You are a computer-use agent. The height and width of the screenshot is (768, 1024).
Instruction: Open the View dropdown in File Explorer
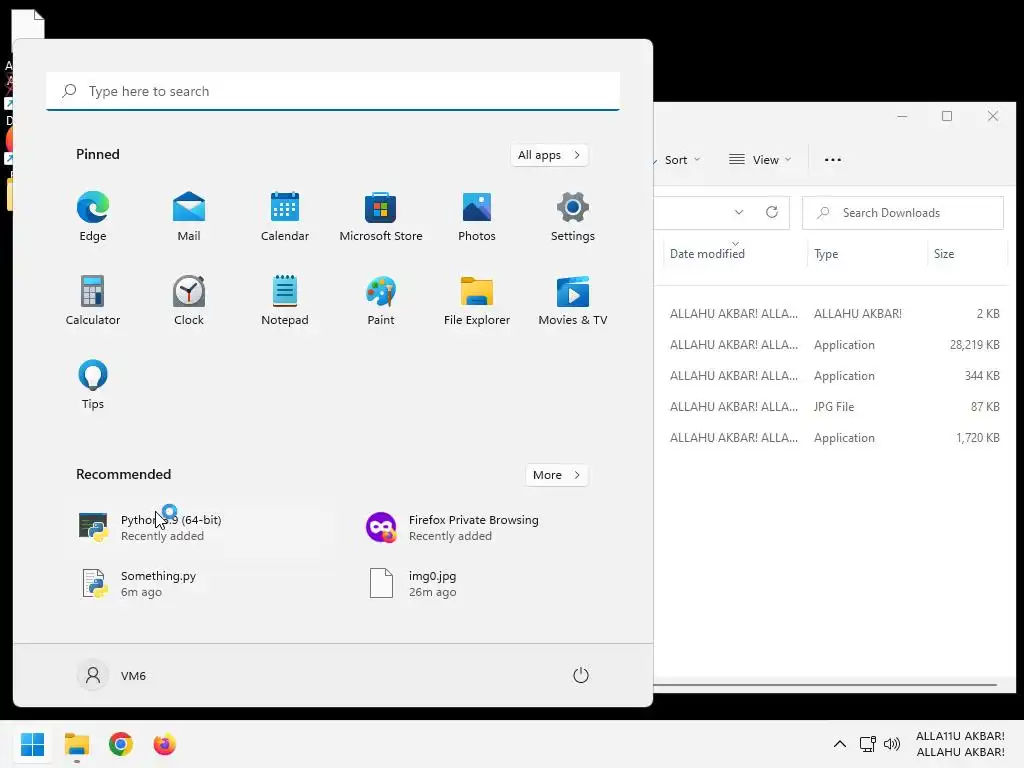[x=760, y=160]
